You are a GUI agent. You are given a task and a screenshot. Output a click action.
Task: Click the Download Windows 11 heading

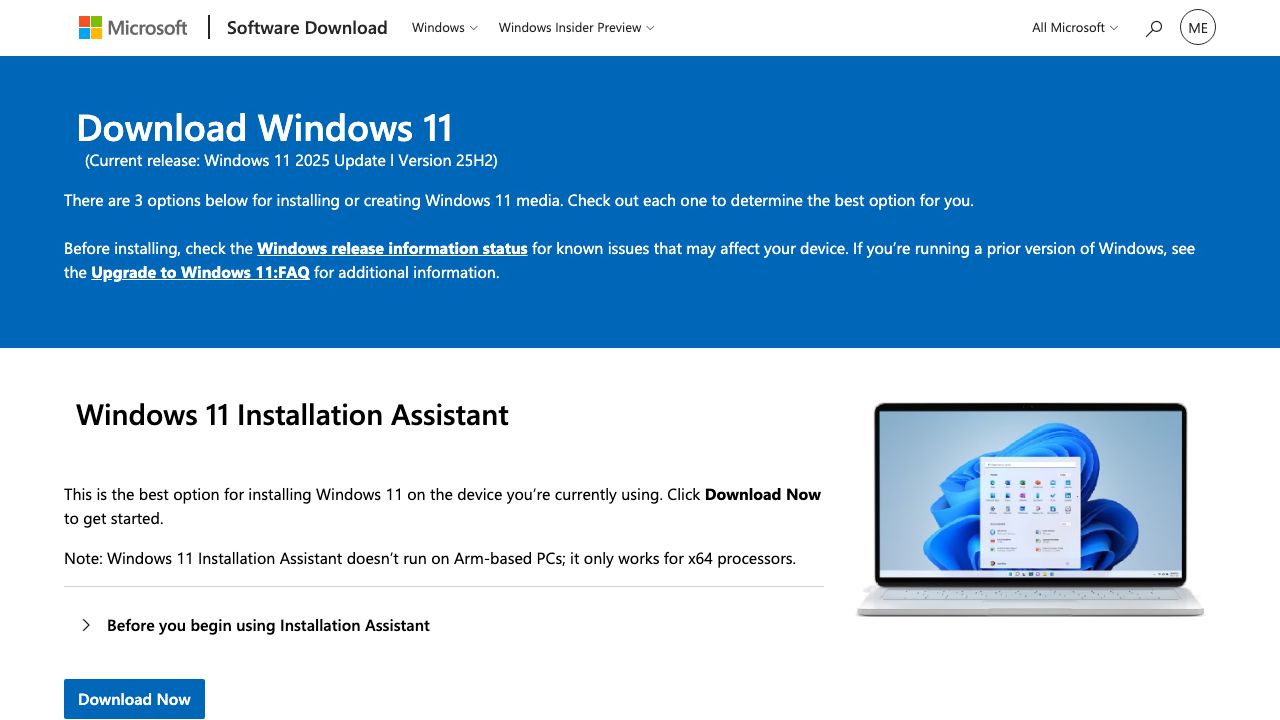[x=265, y=128]
